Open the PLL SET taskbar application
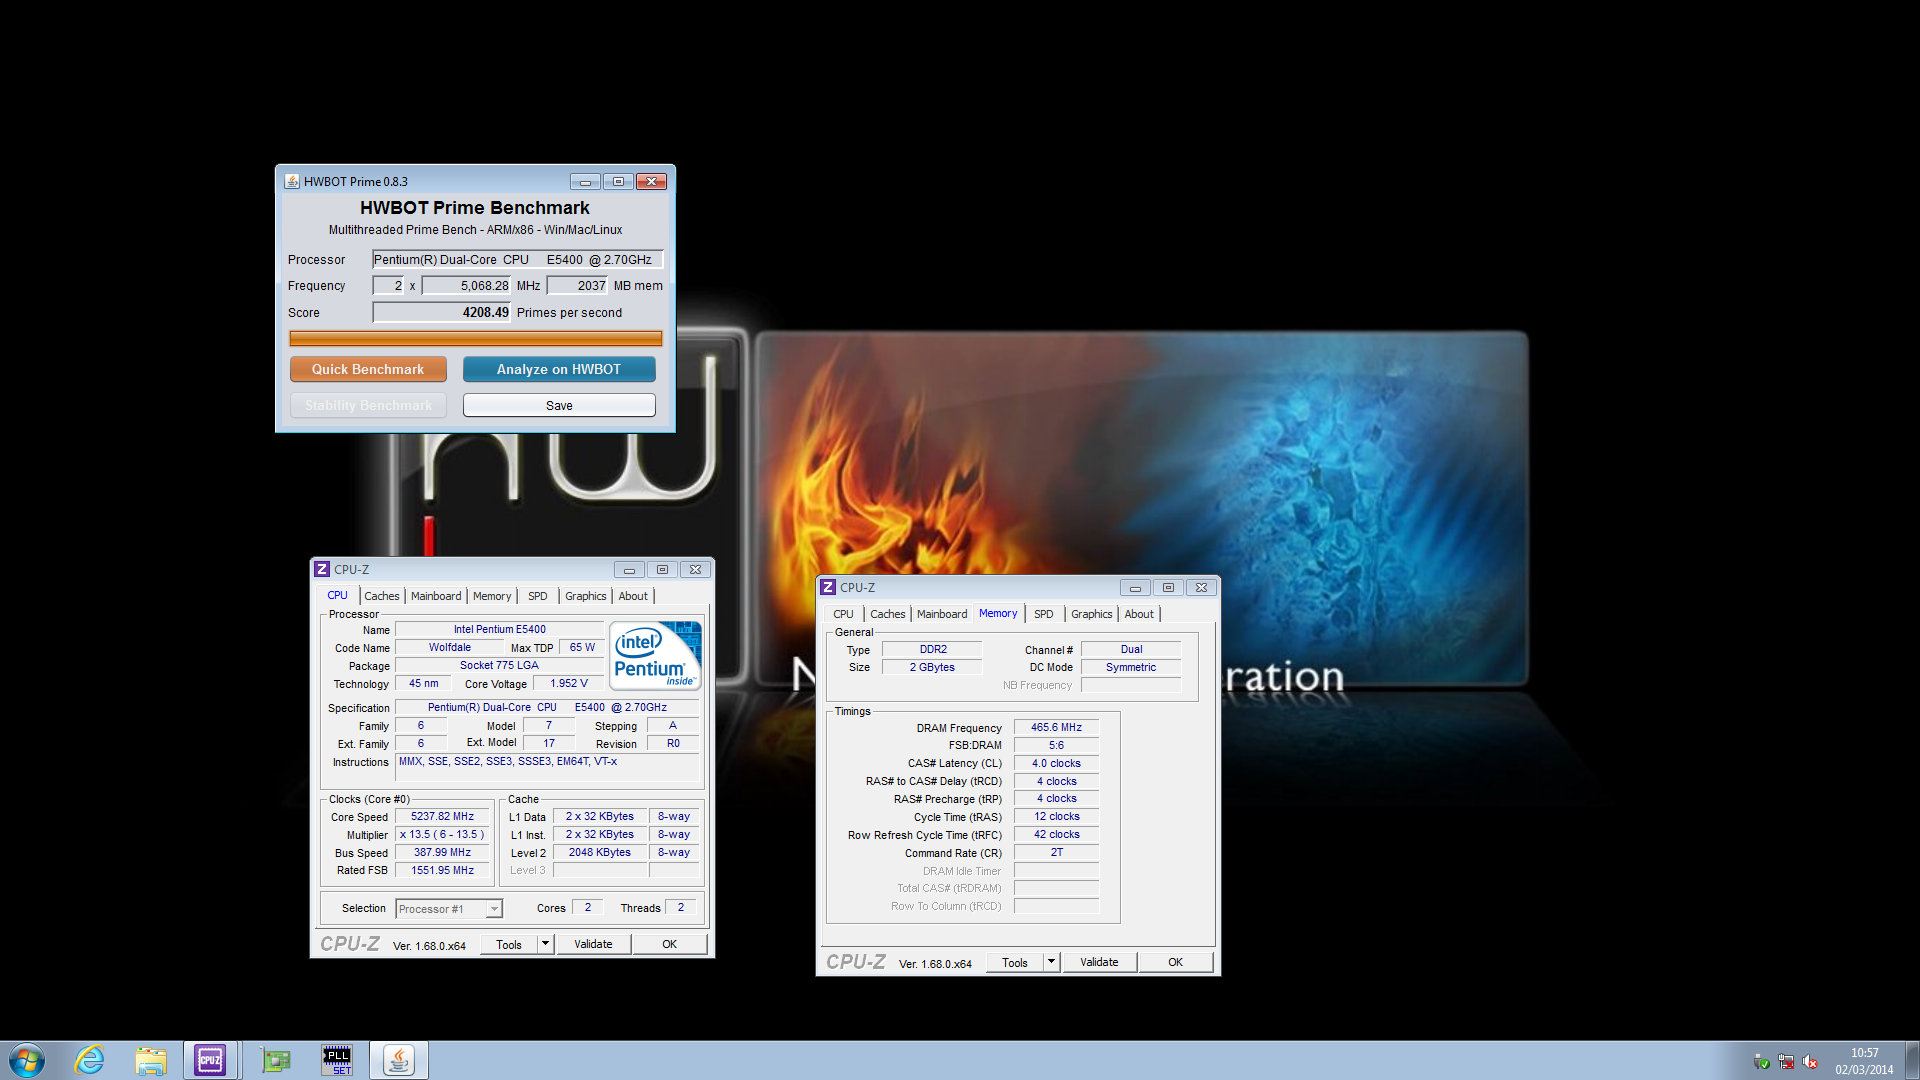 (337, 1060)
